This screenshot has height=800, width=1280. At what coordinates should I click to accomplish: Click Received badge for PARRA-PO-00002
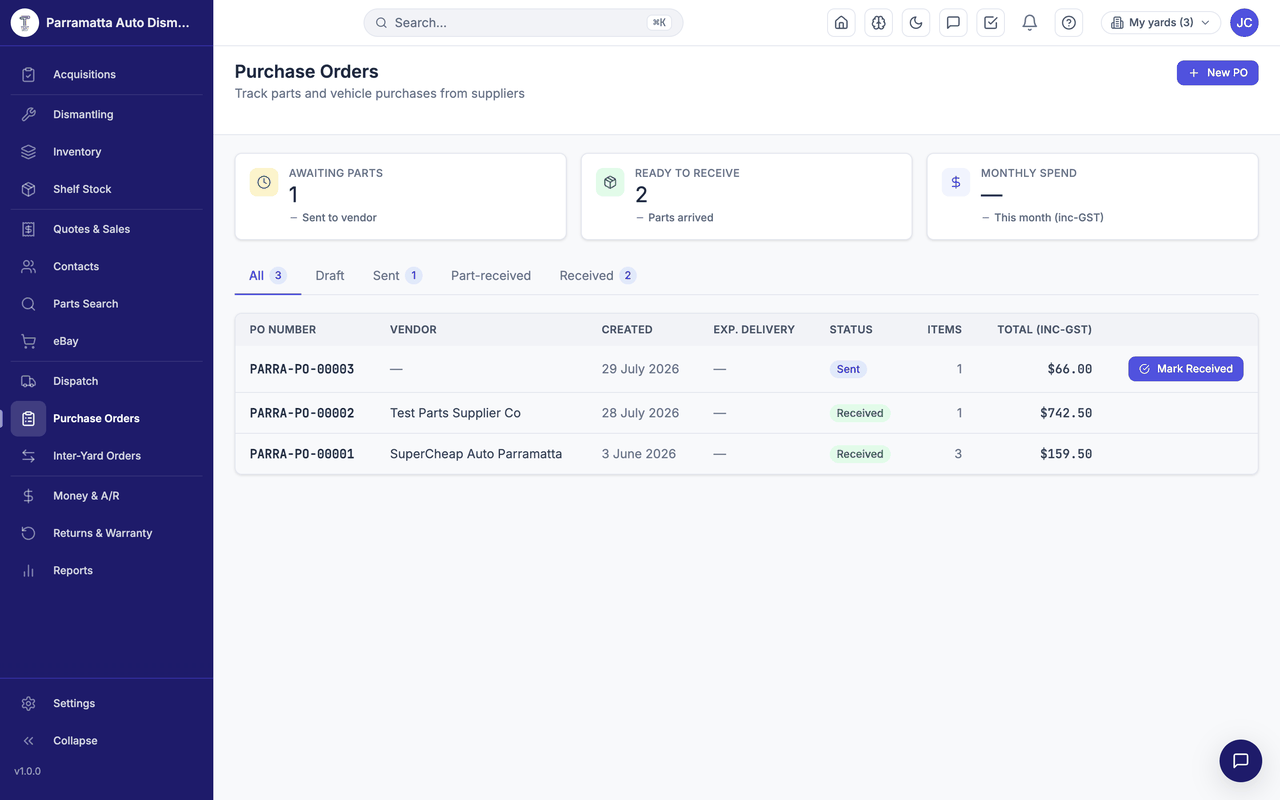click(x=860, y=413)
